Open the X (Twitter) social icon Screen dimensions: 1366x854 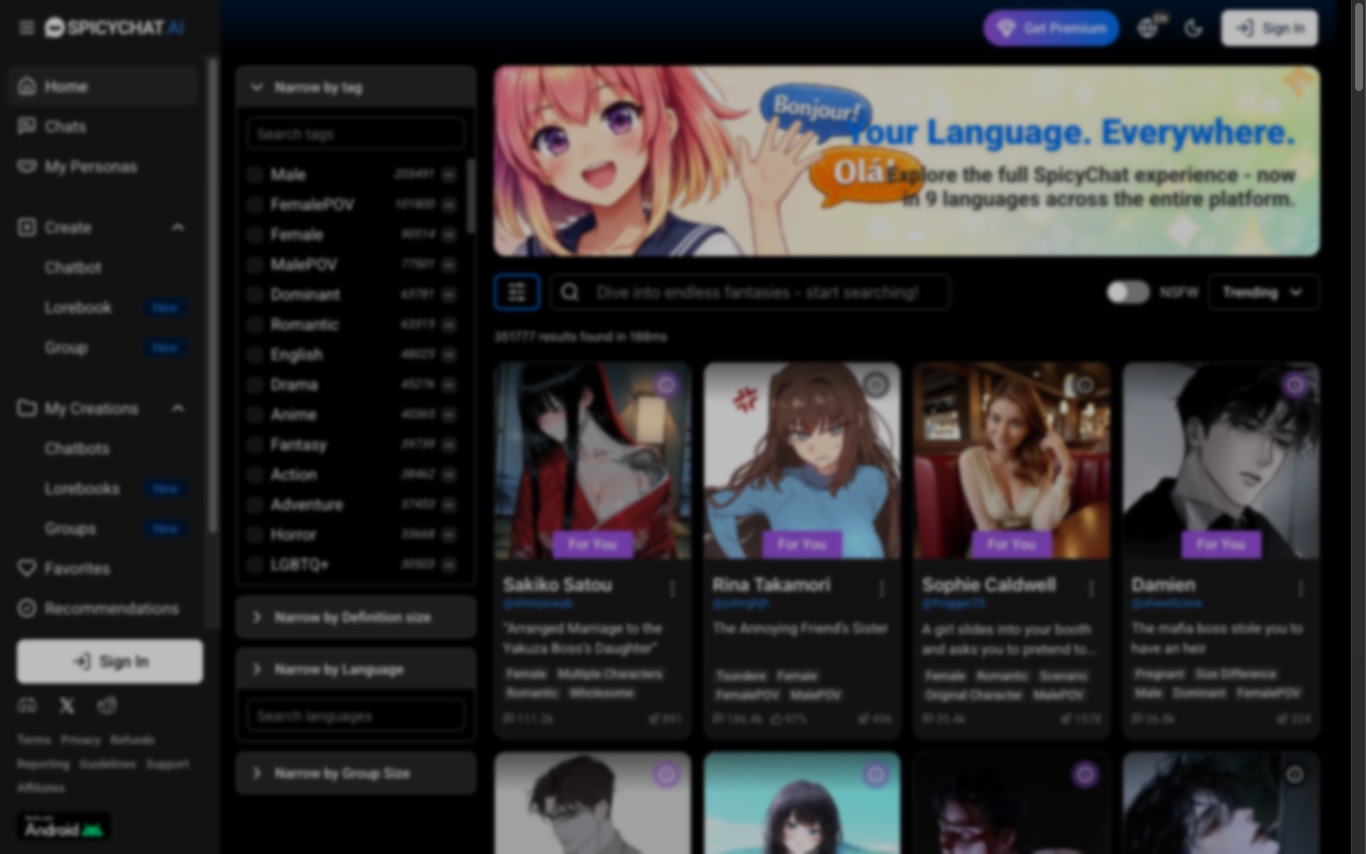[x=67, y=706]
